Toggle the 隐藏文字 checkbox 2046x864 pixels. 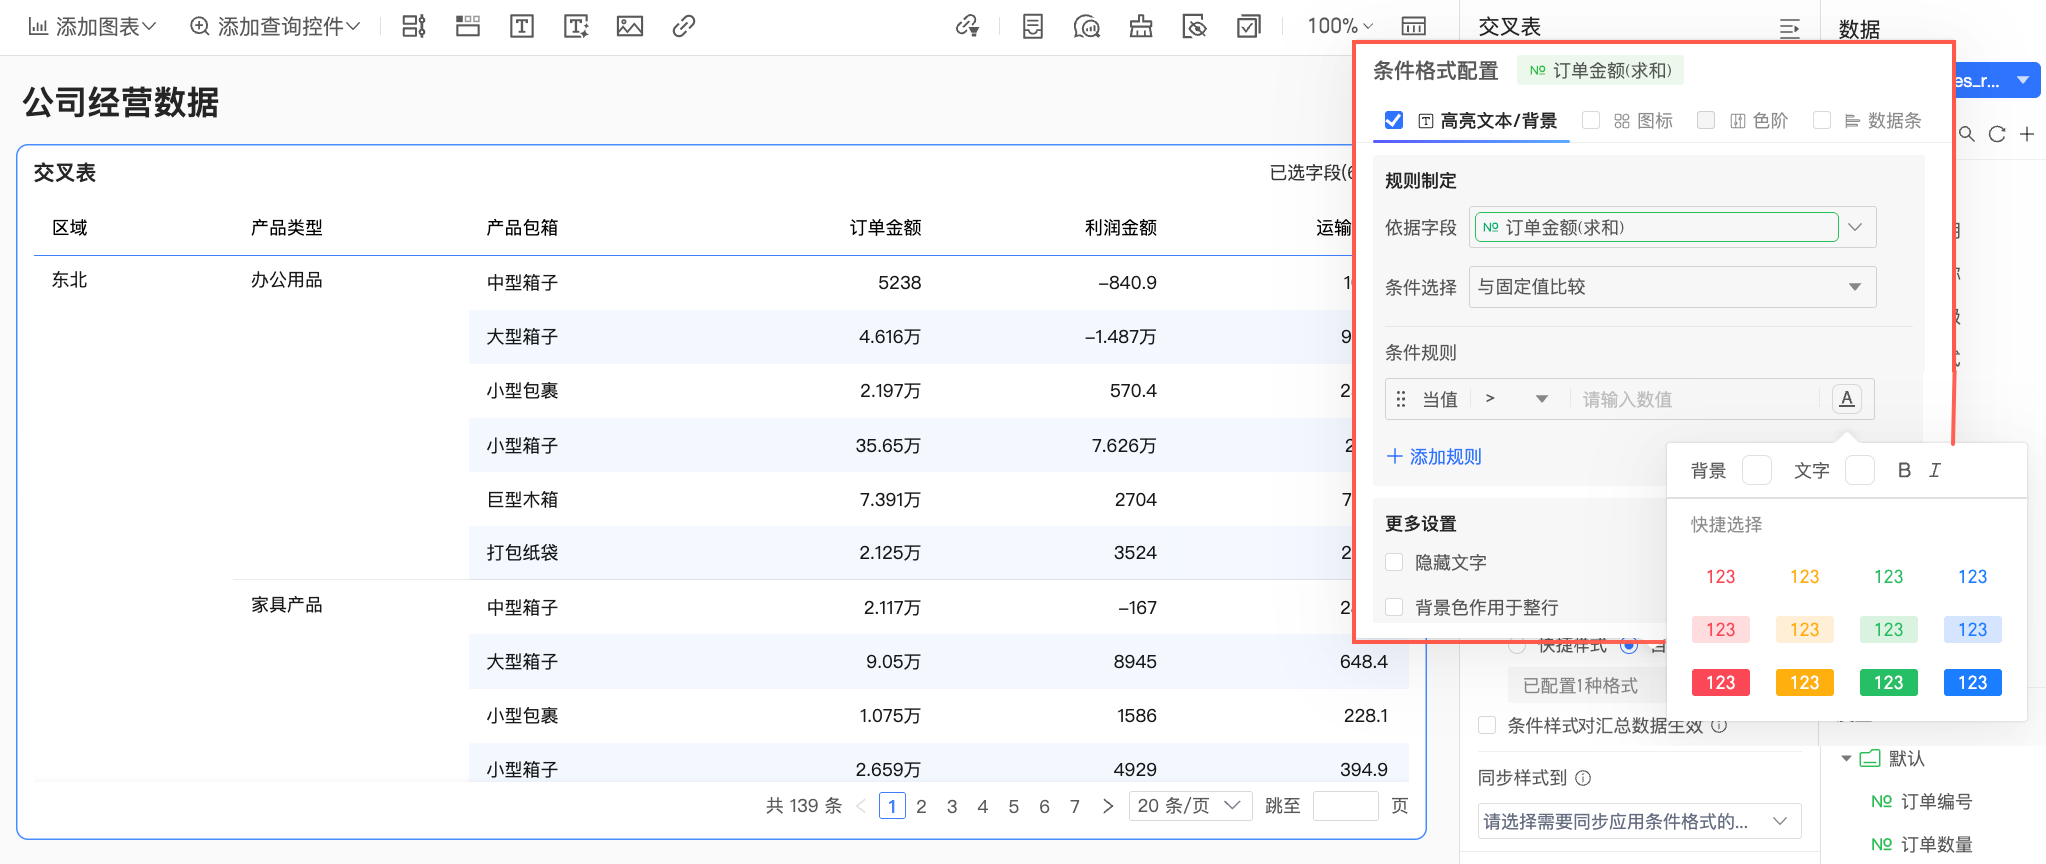pyautogui.click(x=1394, y=562)
